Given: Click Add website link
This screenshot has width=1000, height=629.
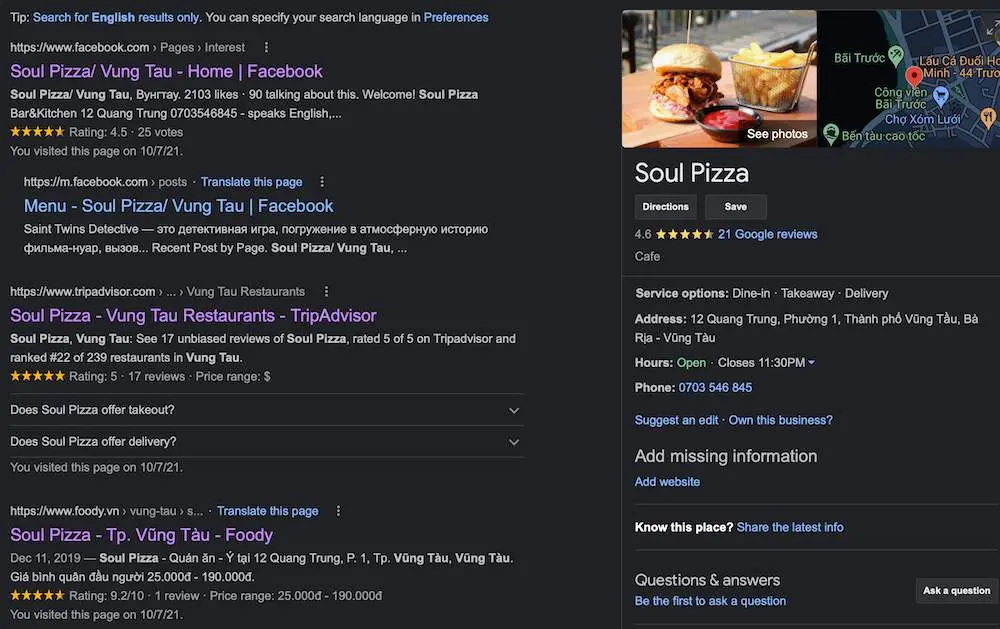Looking at the screenshot, I should click(x=667, y=482).
